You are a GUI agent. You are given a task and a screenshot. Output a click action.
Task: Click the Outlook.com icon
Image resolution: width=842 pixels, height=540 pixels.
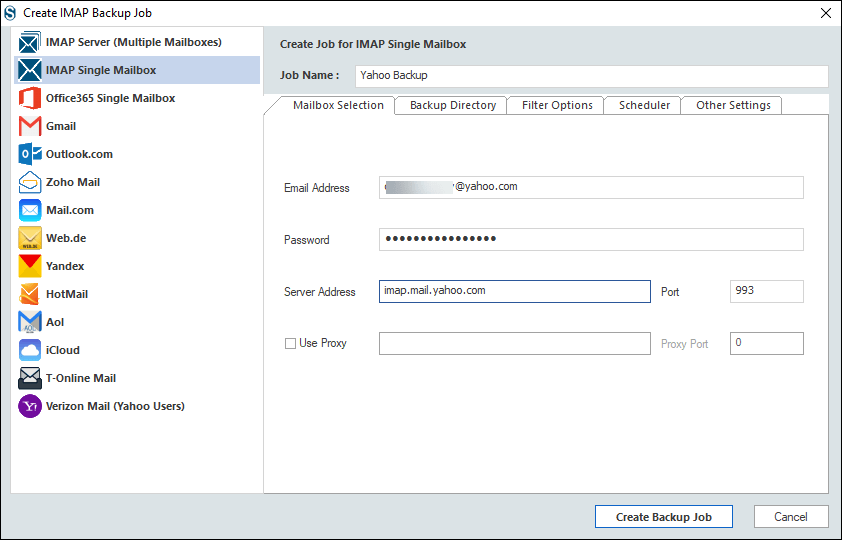[x=30, y=154]
